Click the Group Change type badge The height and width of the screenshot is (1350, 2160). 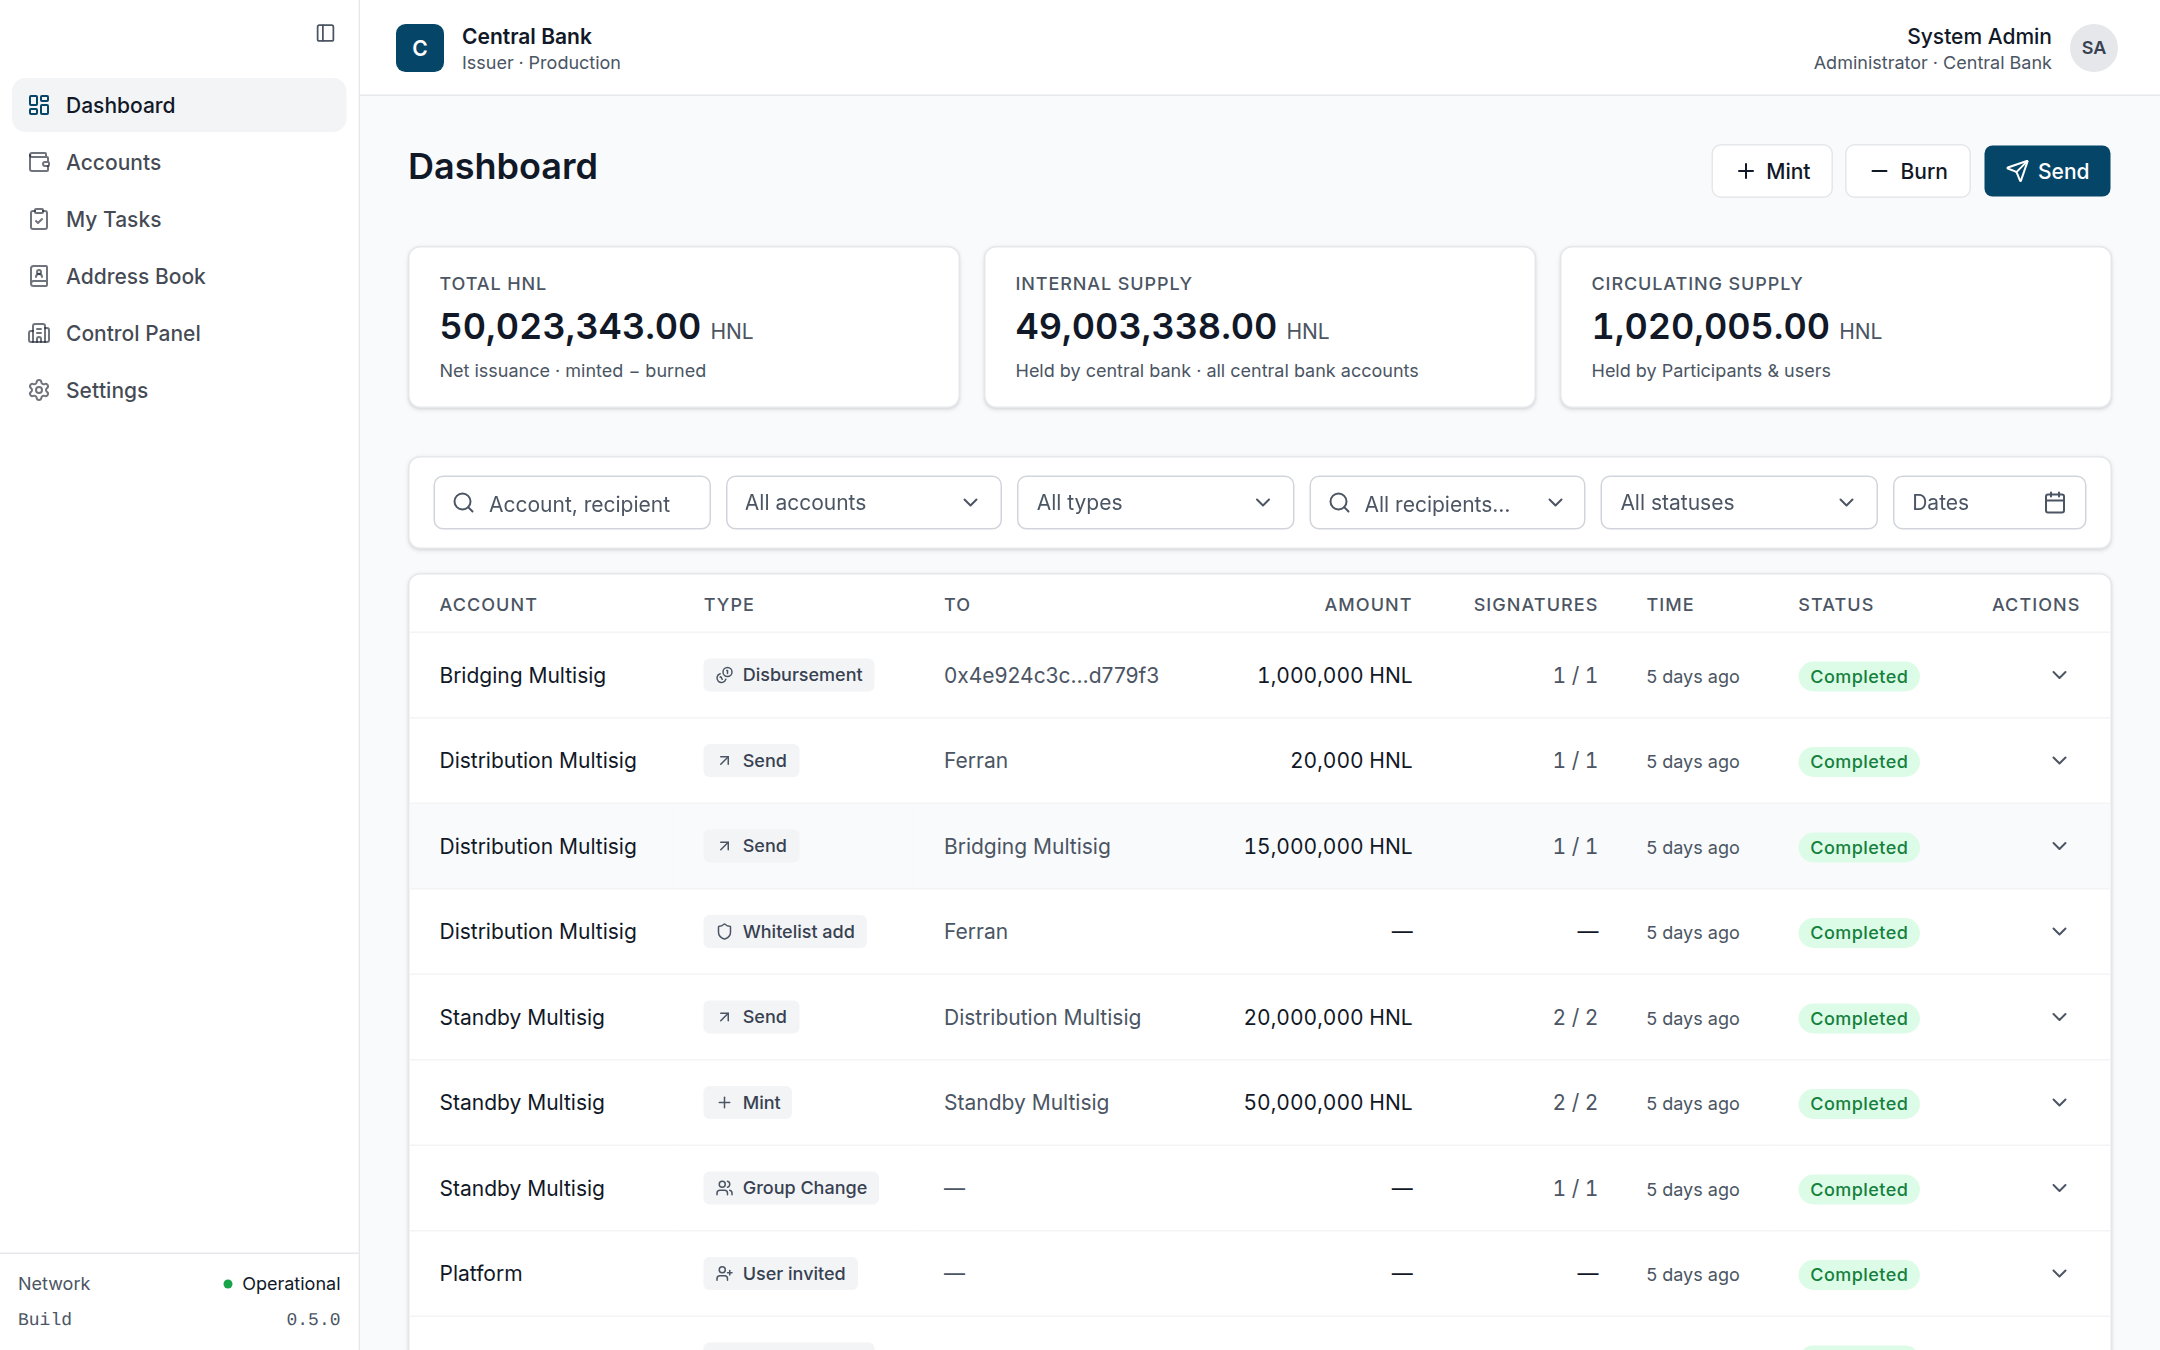tap(791, 1188)
